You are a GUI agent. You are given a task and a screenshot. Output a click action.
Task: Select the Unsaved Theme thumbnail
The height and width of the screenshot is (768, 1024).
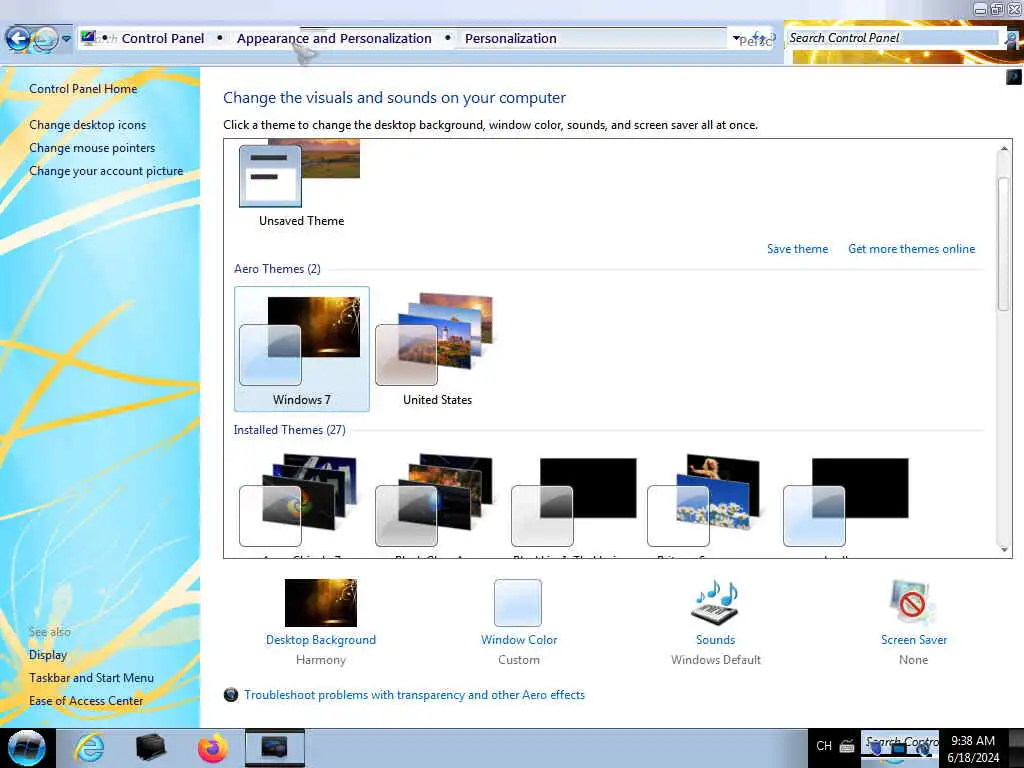[300, 174]
